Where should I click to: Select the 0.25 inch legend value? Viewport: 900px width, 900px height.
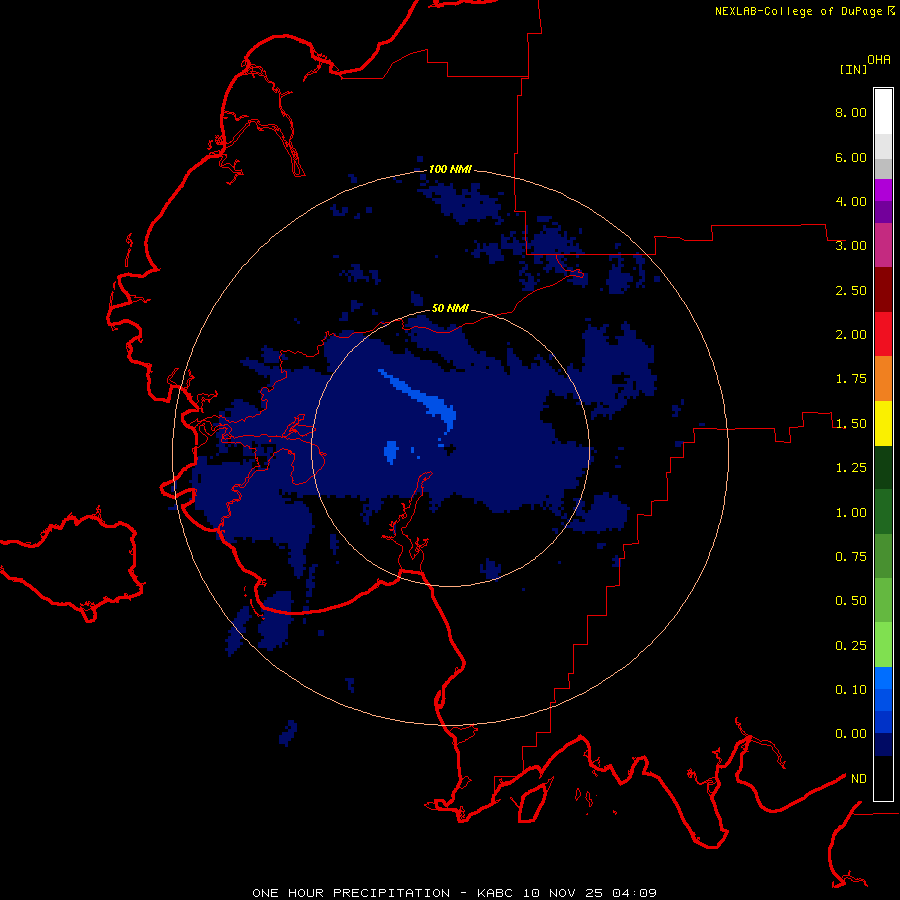click(851, 646)
